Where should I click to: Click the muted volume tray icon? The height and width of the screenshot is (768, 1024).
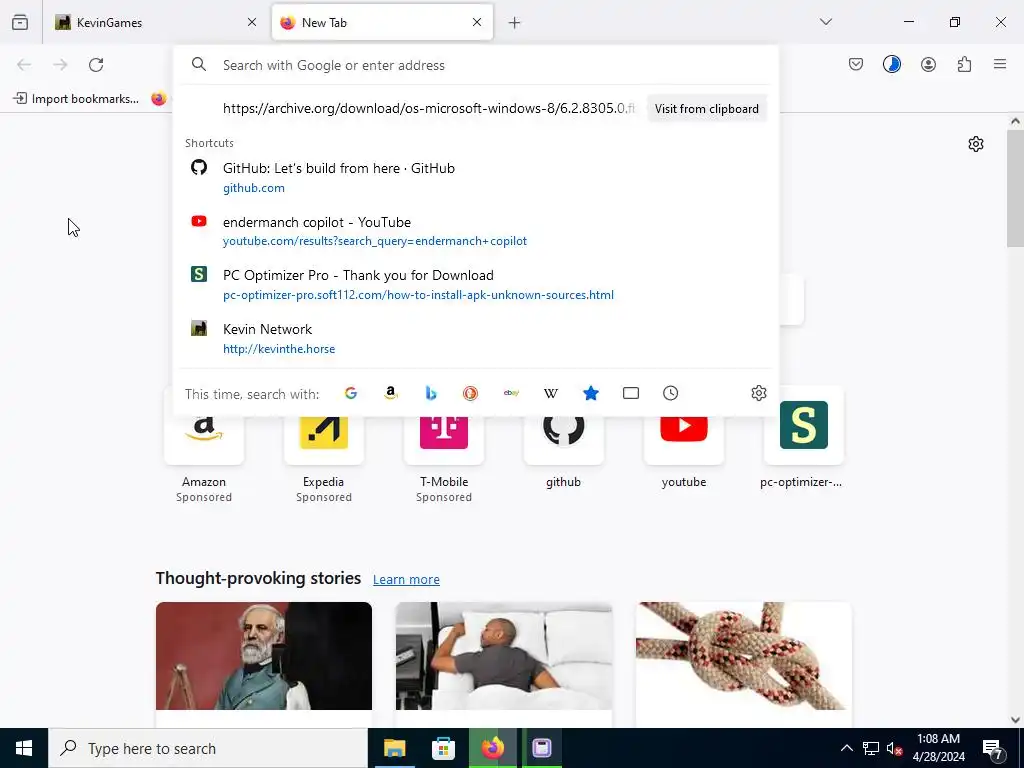point(894,748)
